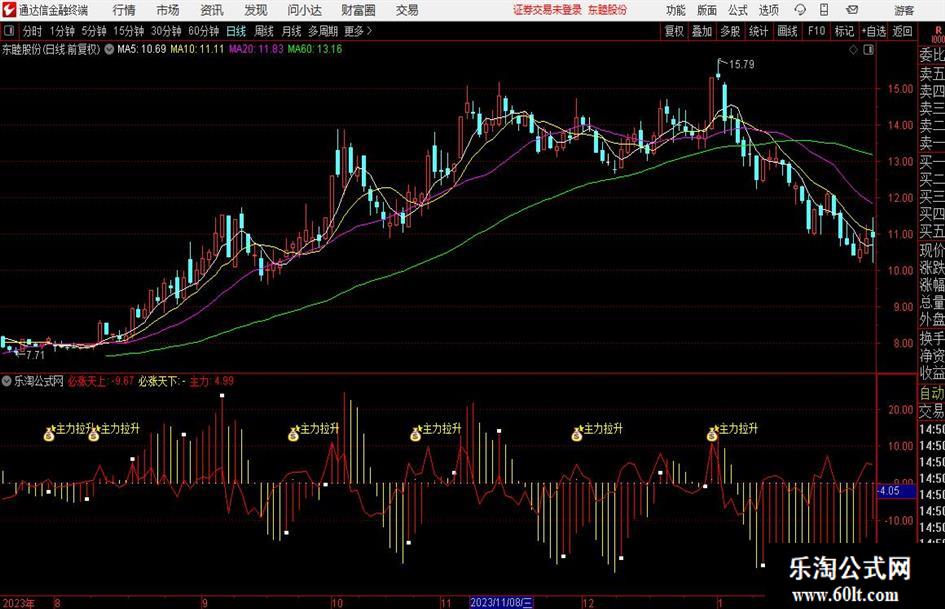Open the 市场 menu
Viewport: 945px width, 609px height.
tap(168, 10)
